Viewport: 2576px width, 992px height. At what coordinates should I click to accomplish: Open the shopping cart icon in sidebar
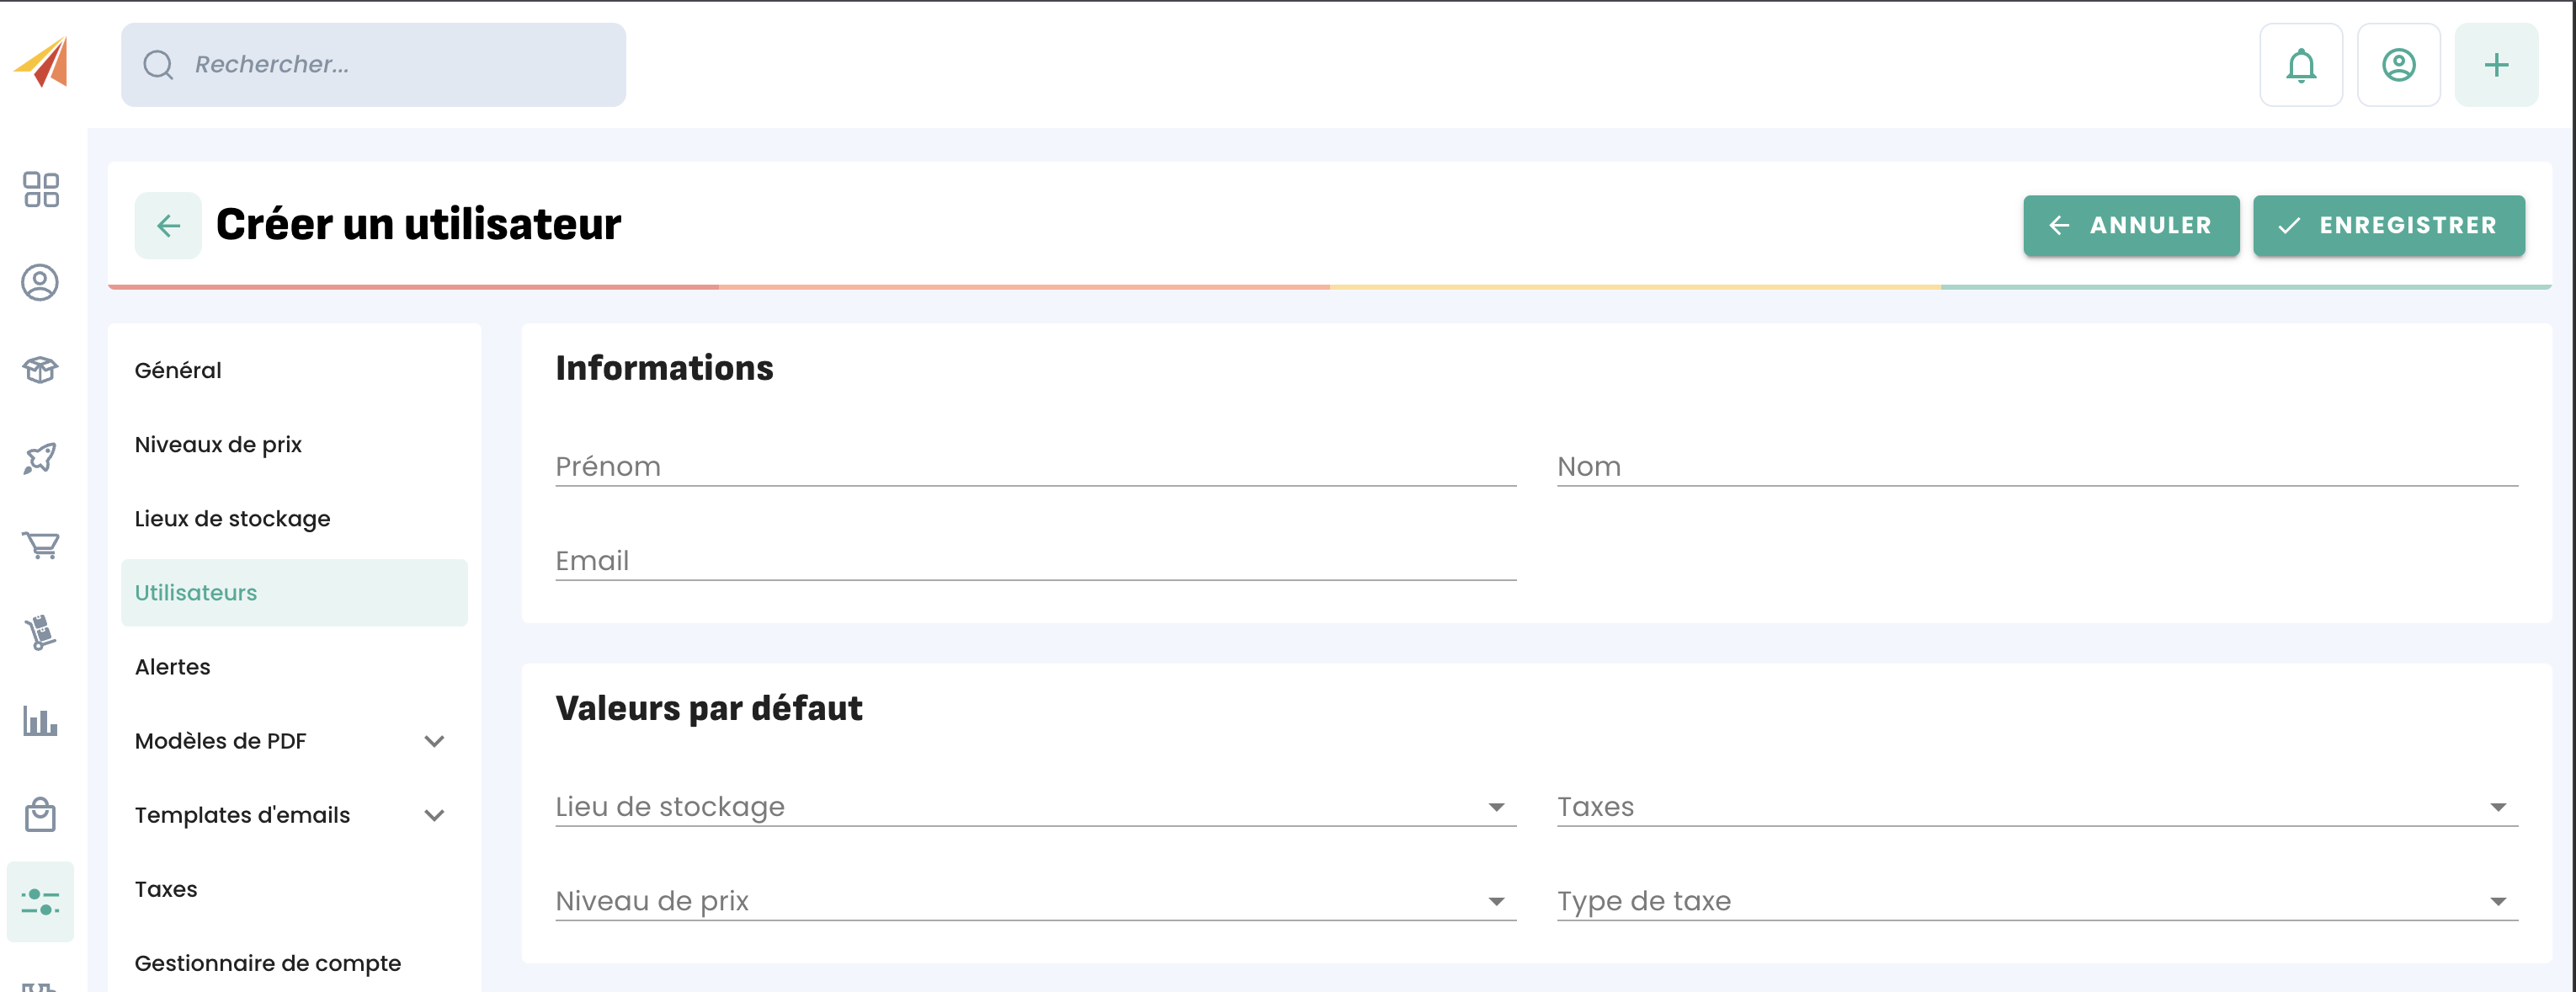(x=41, y=545)
